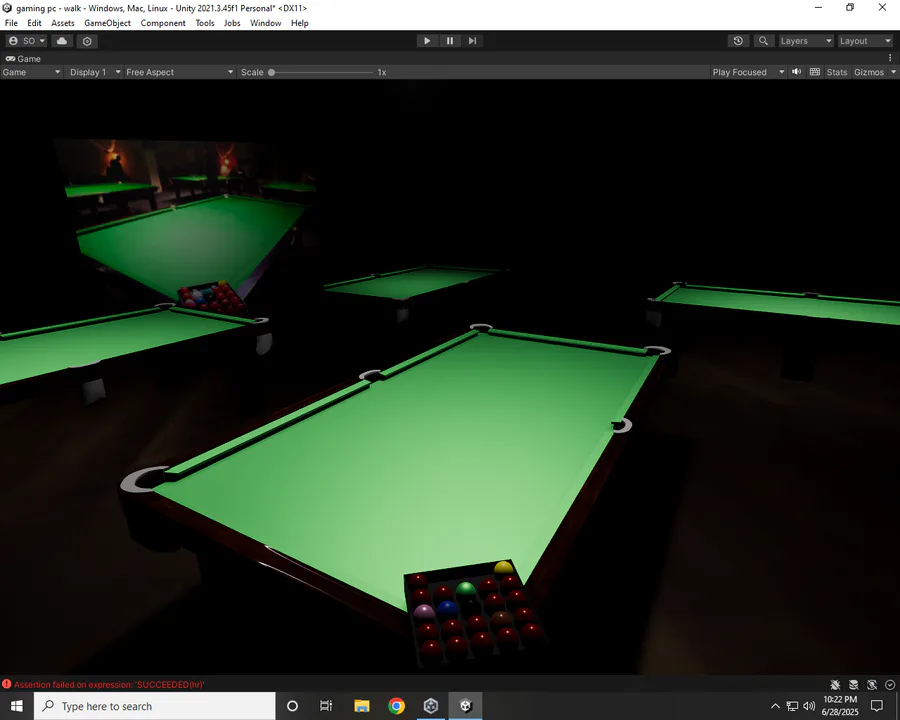Image resolution: width=900 pixels, height=720 pixels.
Task: Toggle Gizmos in Game view
Action: pos(868,72)
